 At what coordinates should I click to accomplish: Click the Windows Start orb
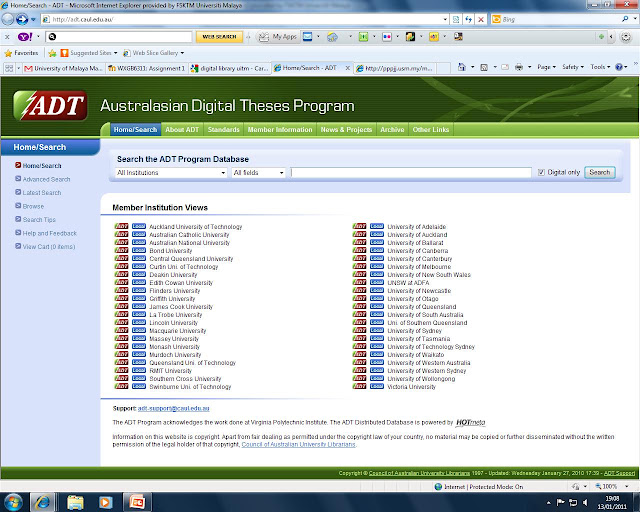(x=13, y=502)
